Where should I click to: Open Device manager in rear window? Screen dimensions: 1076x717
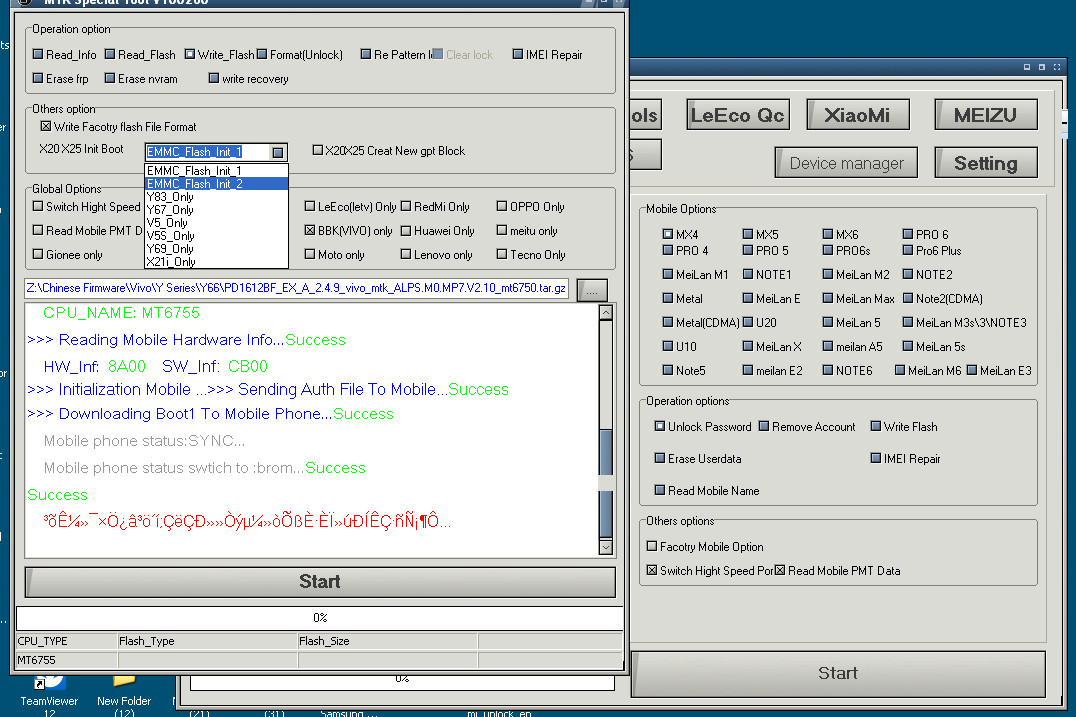pos(846,163)
